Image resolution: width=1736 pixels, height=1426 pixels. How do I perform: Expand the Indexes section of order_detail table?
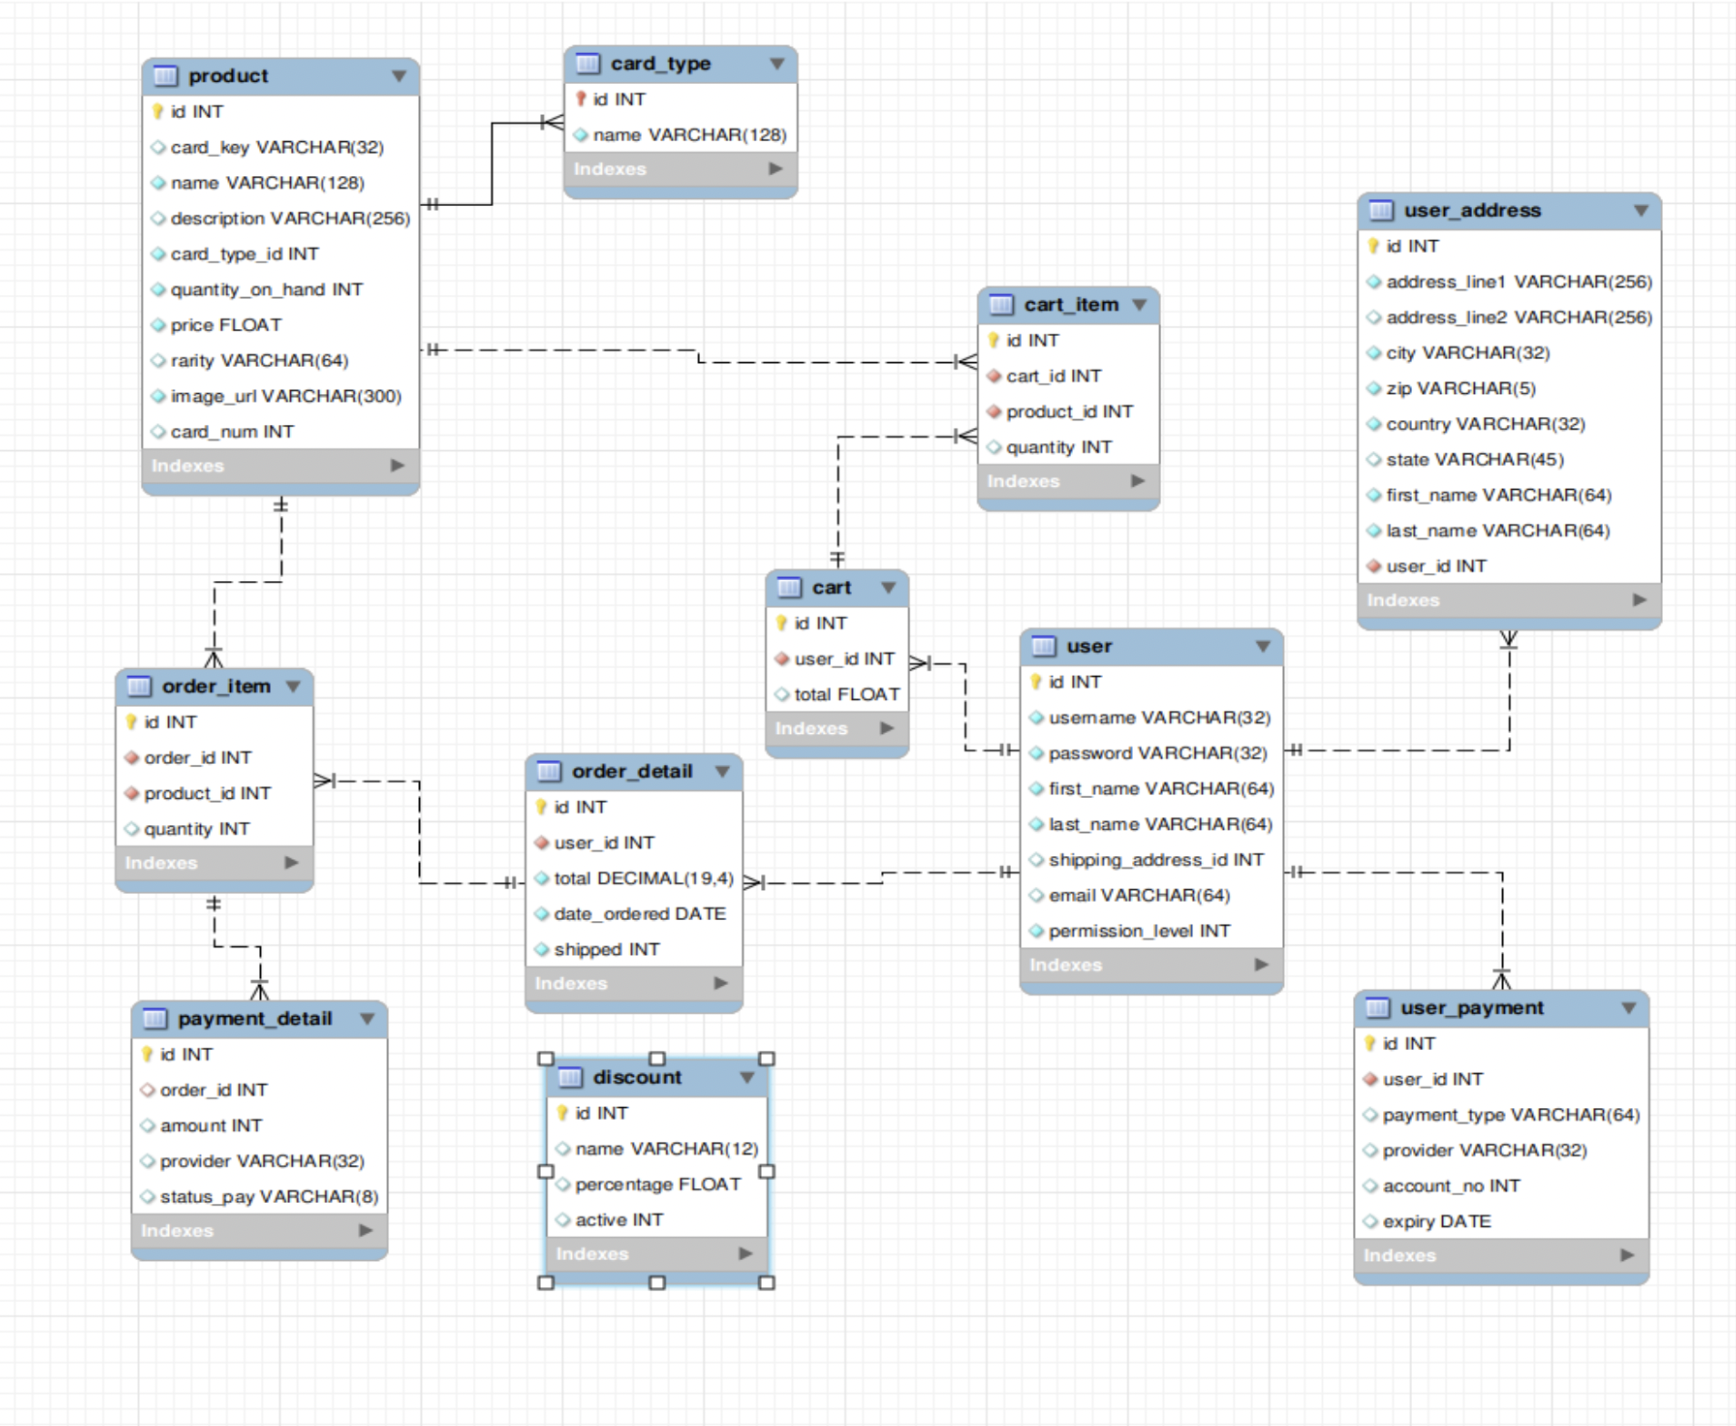point(721,984)
